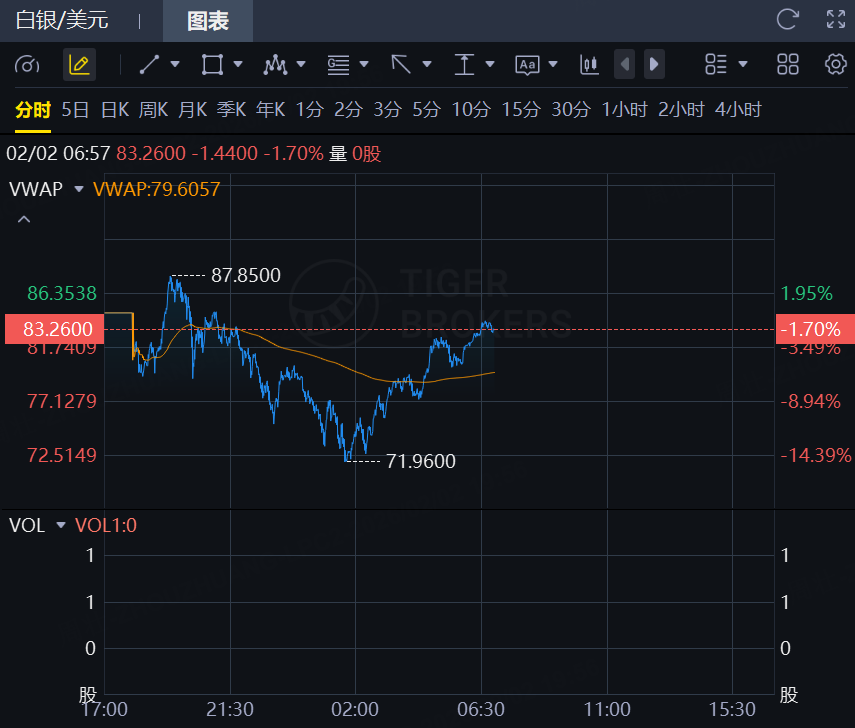Click the 83.2600 current price marker
This screenshot has width=855, height=728.
[x=52, y=329]
